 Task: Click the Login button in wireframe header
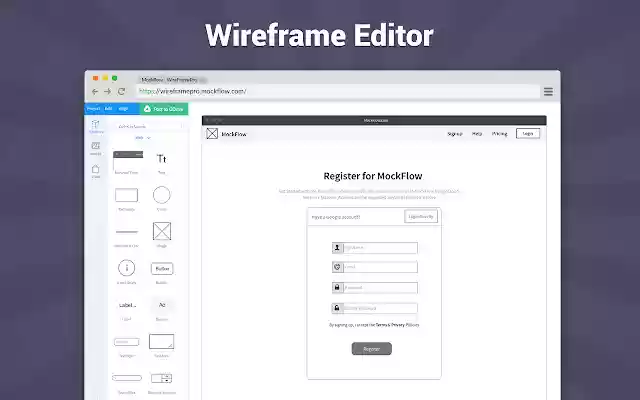click(x=528, y=133)
